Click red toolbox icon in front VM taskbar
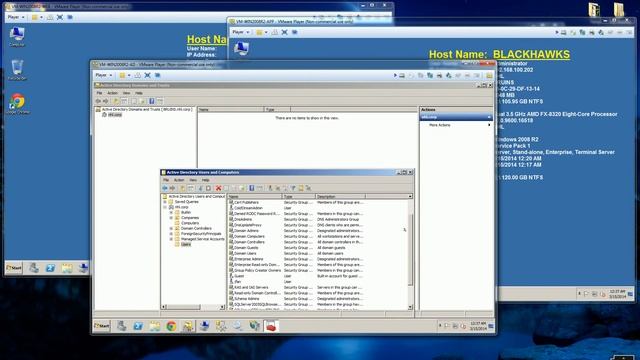640x360 pixels. click(x=271, y=326)
